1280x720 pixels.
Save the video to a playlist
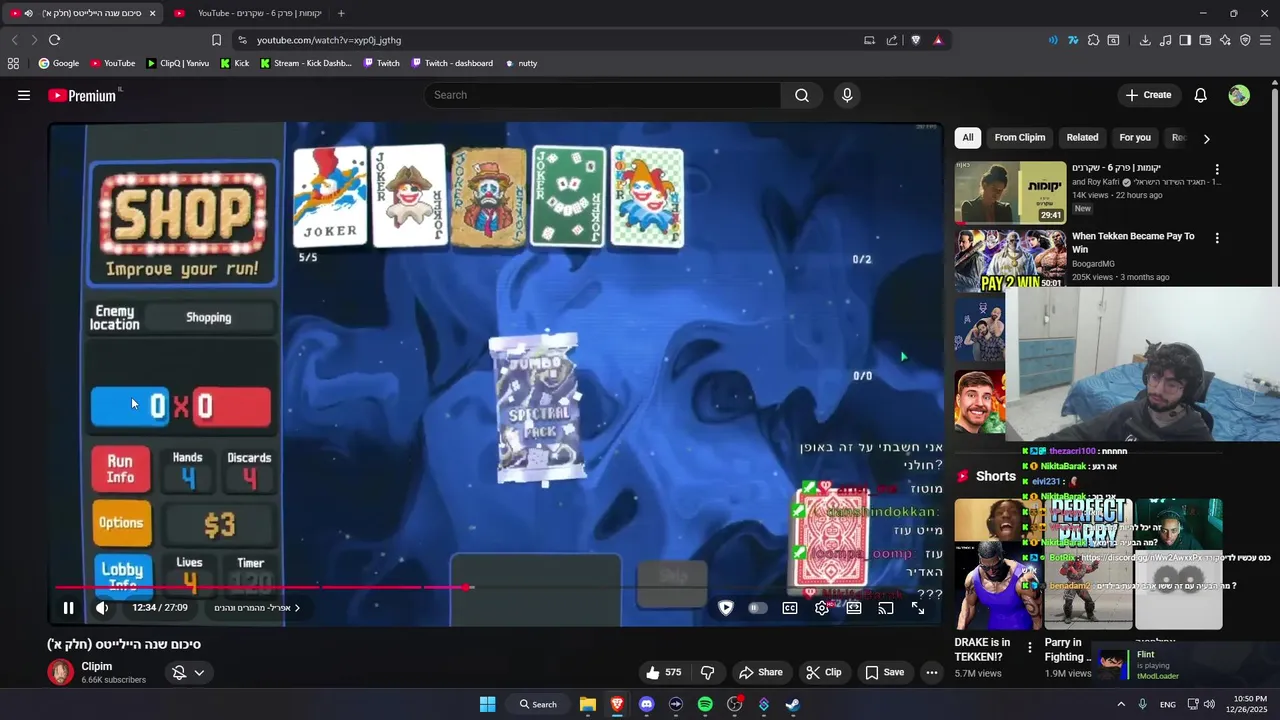[x=884, y=672]
